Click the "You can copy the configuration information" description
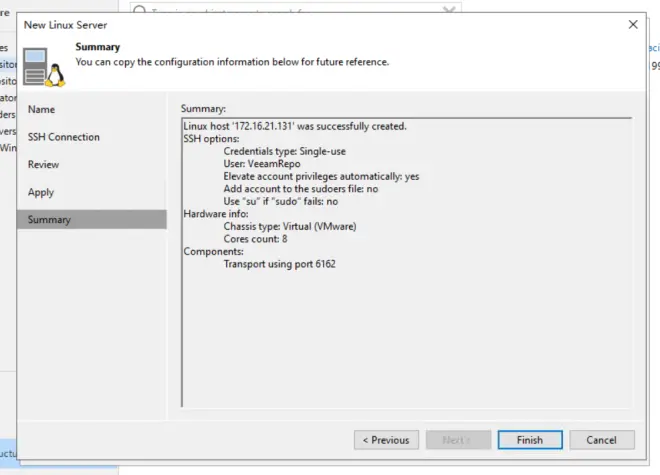Viewport: 660px width, 475px height. pos(232,62)
